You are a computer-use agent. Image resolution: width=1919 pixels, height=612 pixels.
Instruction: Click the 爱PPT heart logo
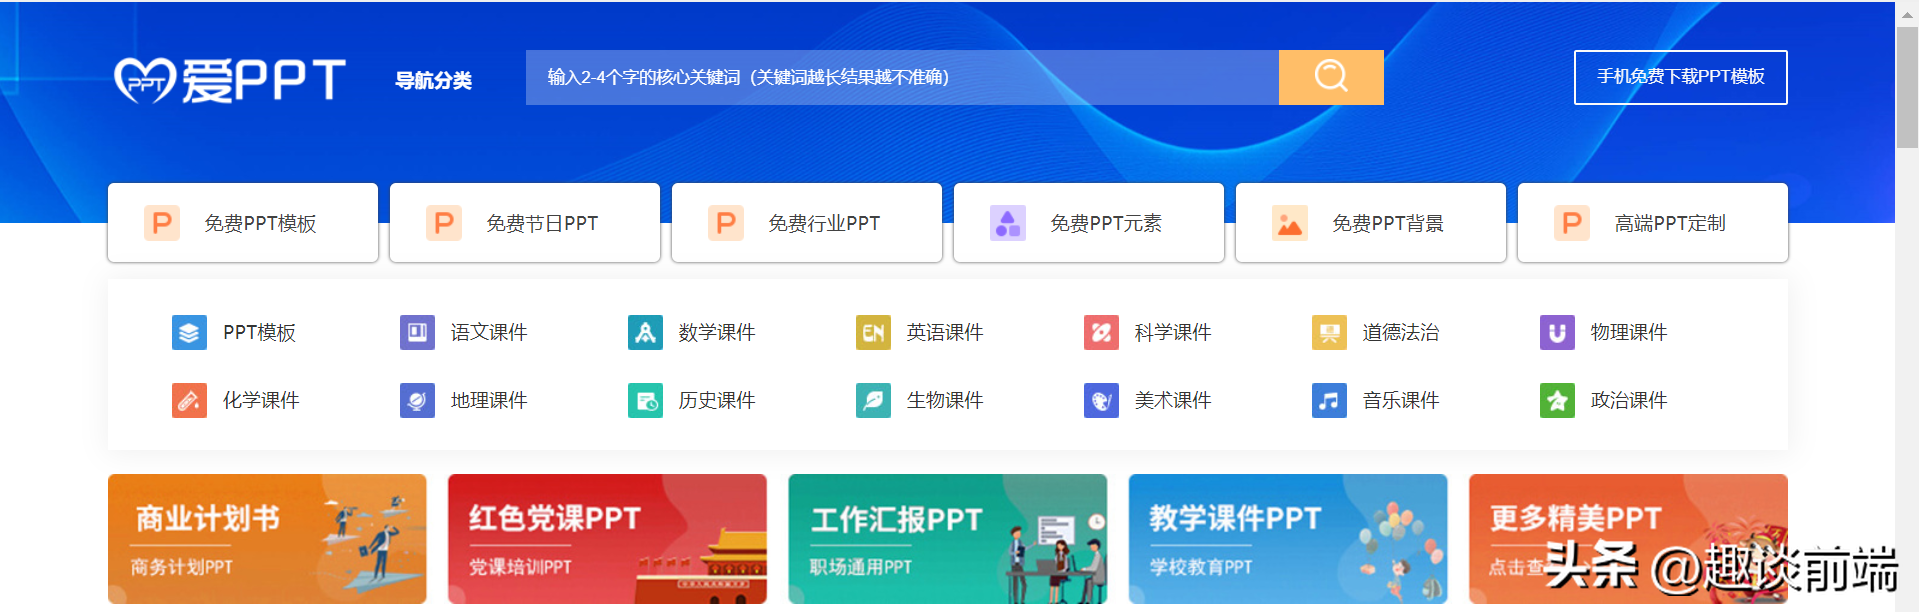point(230,80)
